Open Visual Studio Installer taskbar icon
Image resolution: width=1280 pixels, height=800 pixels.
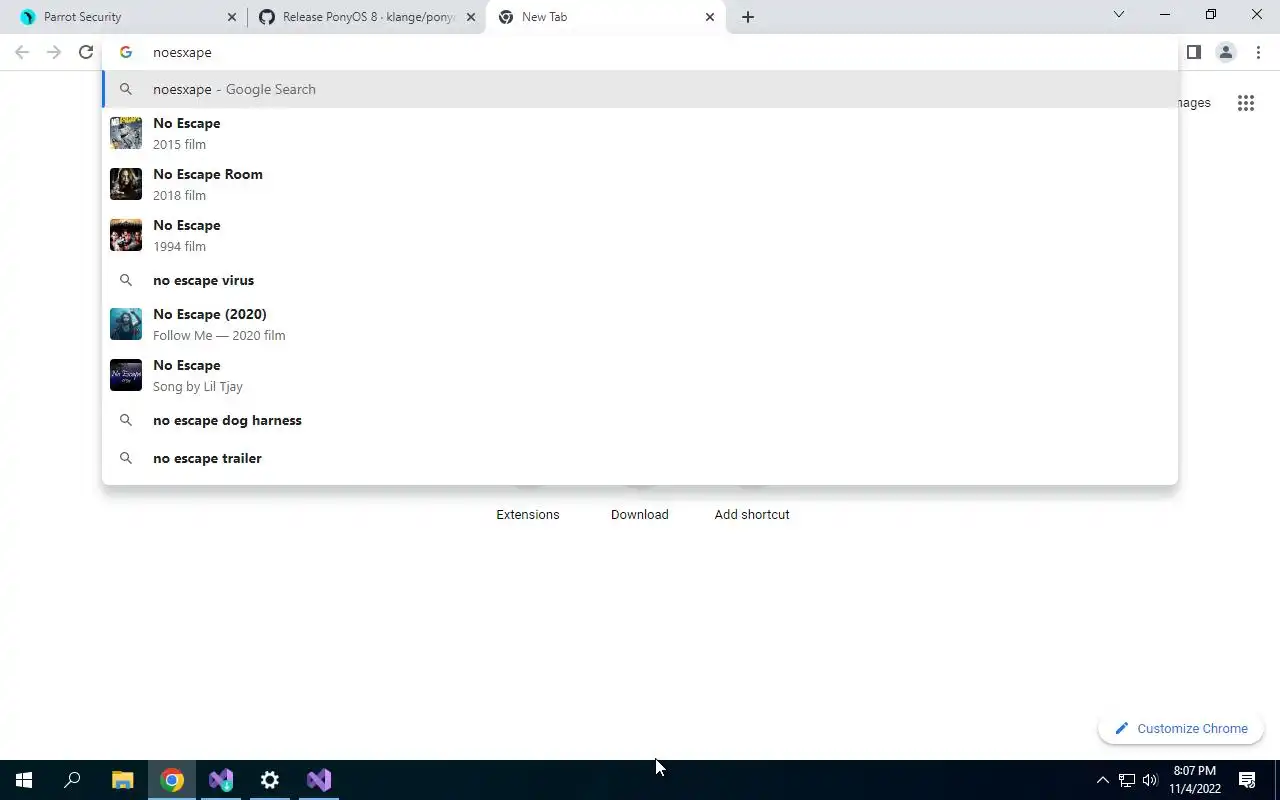221,780
